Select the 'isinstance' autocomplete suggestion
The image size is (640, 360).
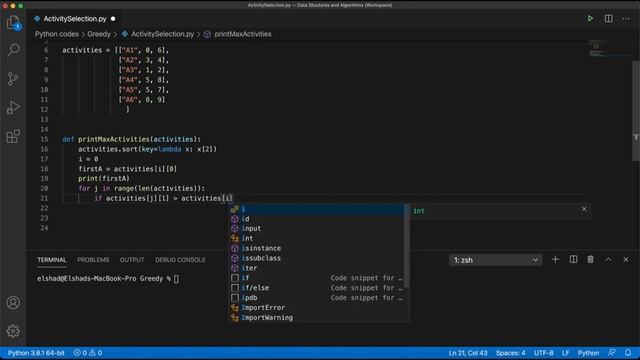click(x=316, y=248)
